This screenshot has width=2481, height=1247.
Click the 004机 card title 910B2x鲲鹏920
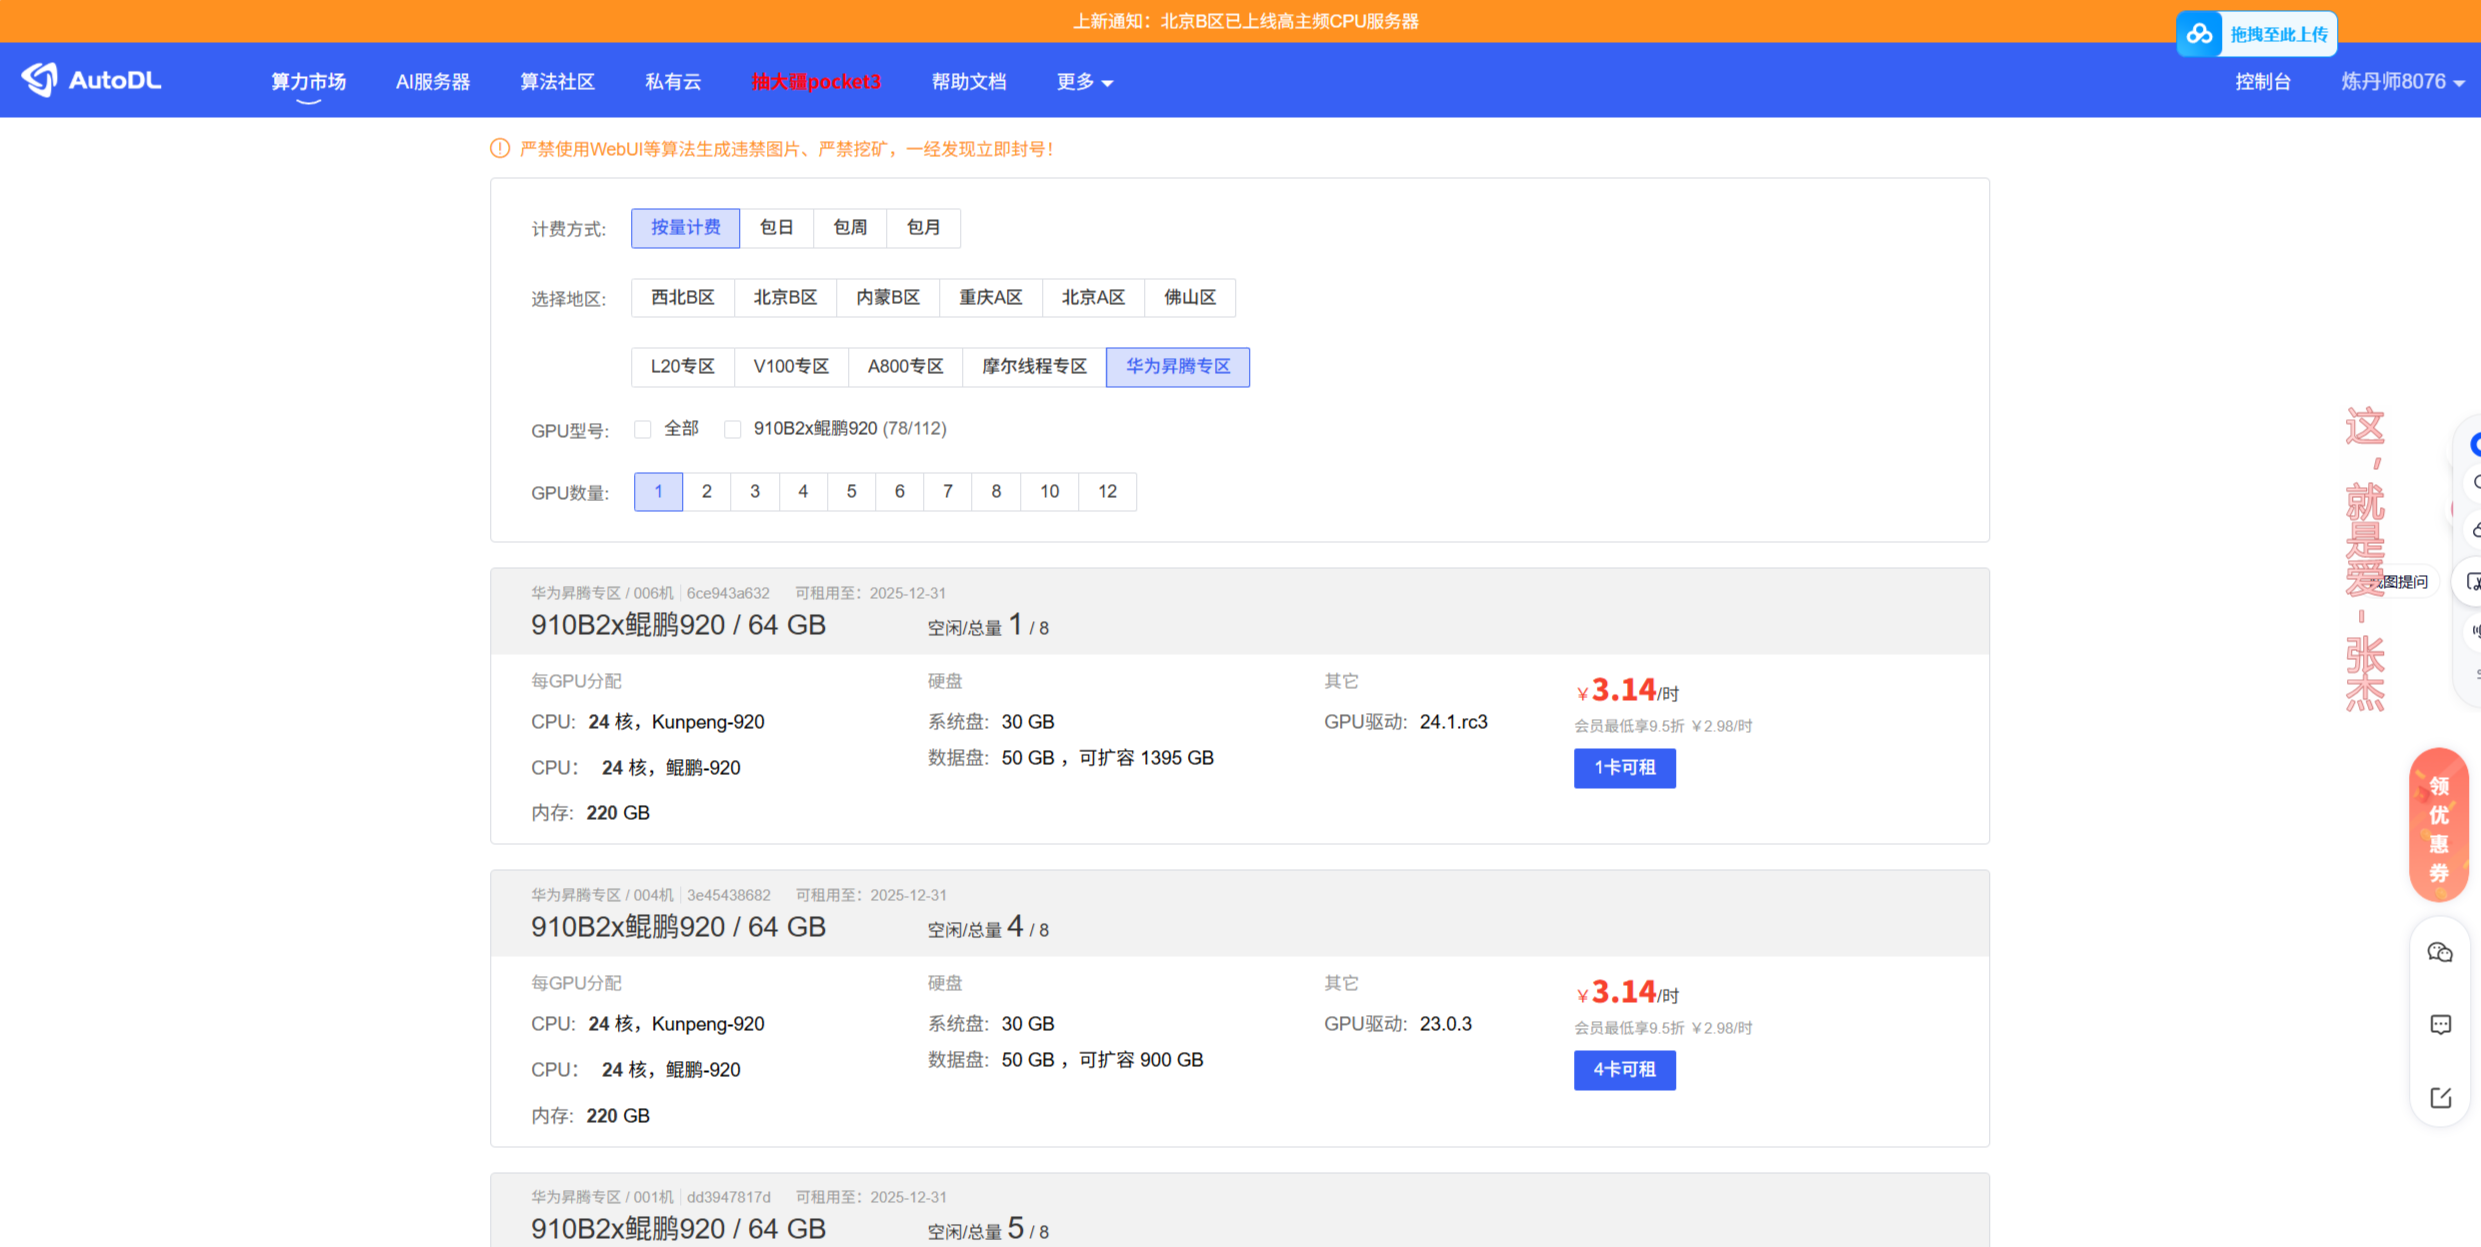tap(678, 927)
